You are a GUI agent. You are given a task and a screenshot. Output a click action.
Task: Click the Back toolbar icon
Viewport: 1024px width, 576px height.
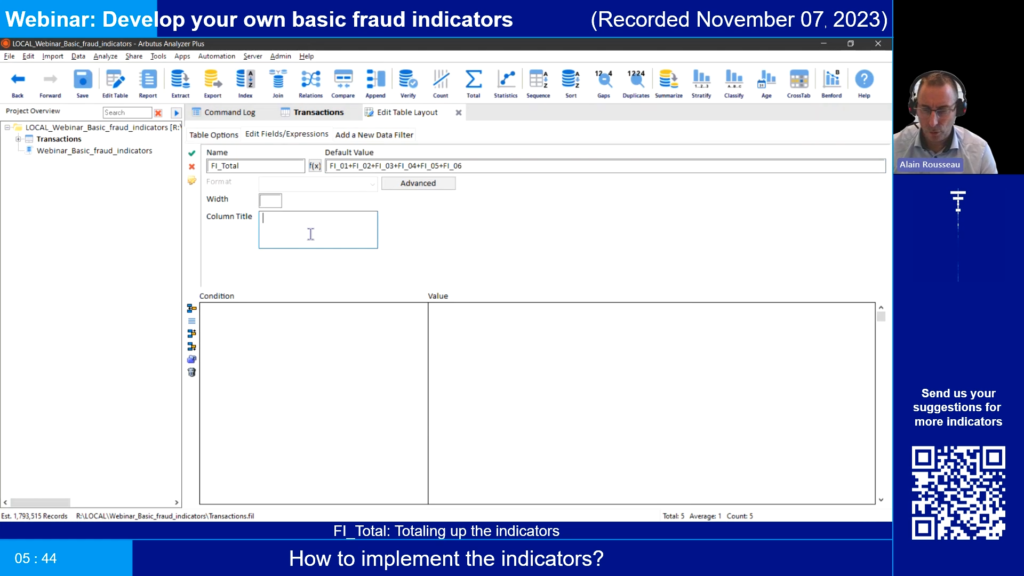[18, 84]
